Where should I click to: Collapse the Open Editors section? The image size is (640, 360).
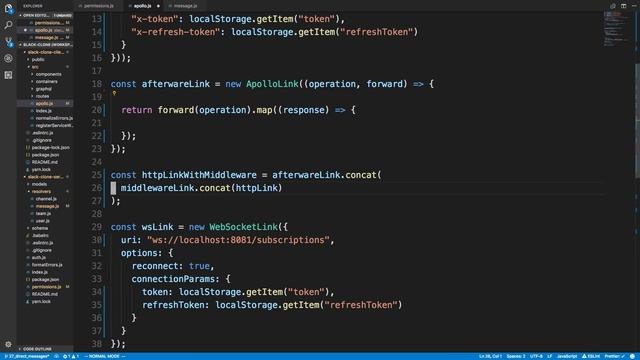click(45, 15)
